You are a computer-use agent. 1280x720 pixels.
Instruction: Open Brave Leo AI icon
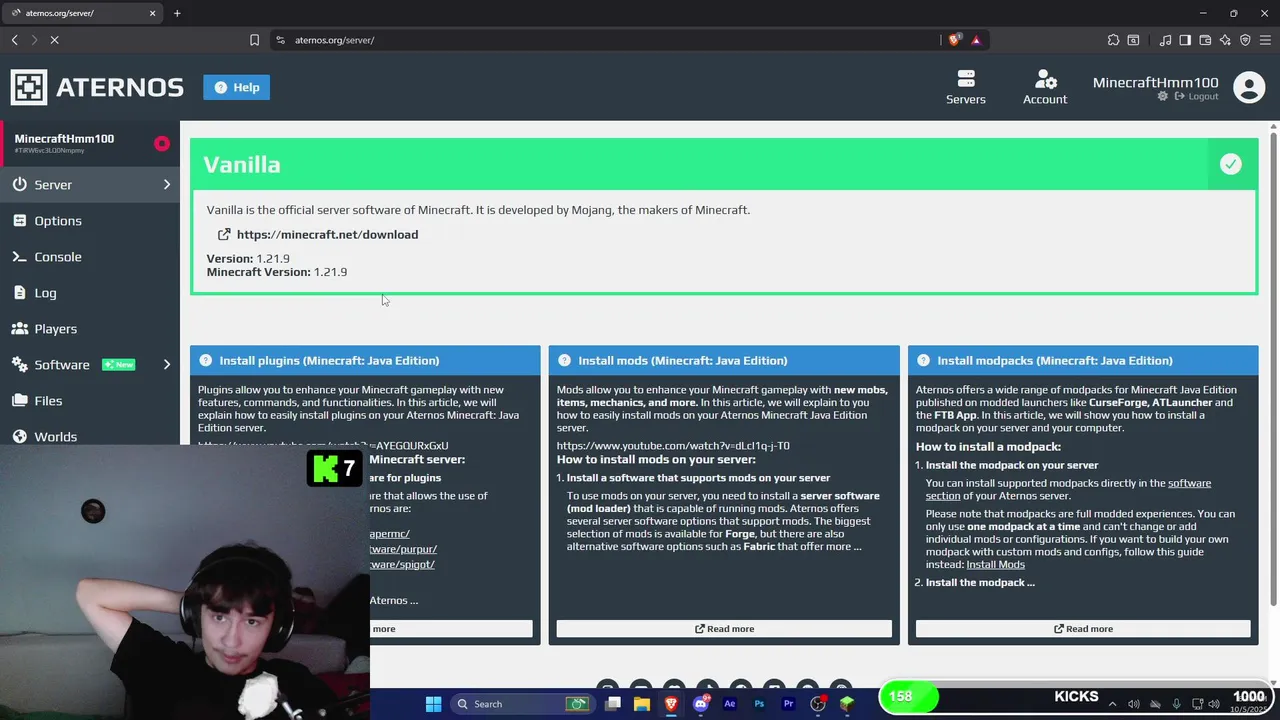[1225, 40]
